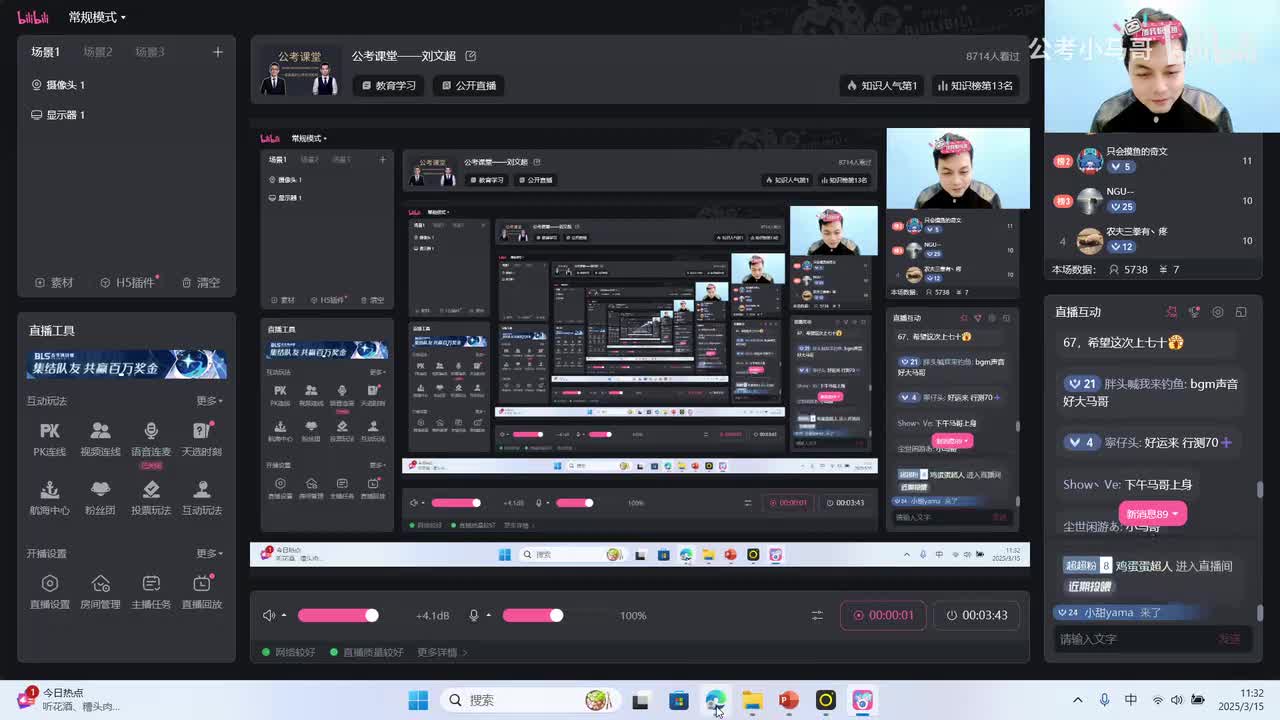Open audio mixer settings sliders icon
This screenshot has height=720, width=1280.
(x=817, y=615)
